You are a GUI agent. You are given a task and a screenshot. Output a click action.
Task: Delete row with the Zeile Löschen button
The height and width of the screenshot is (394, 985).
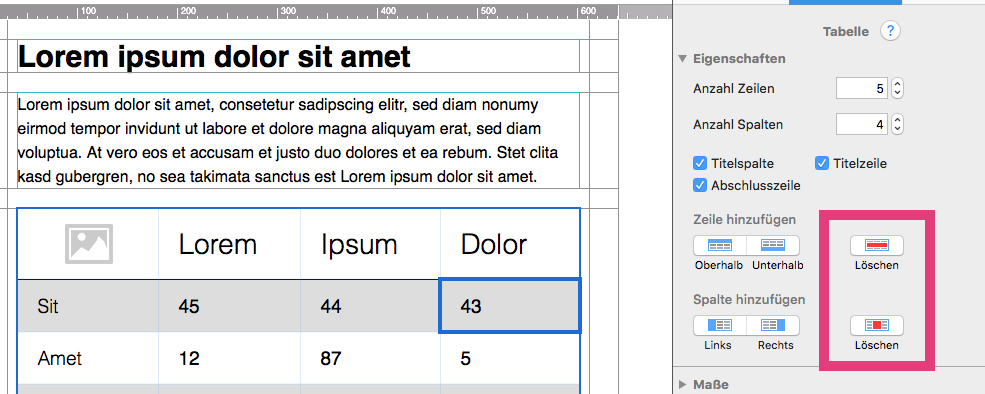(x=876, y=245)
